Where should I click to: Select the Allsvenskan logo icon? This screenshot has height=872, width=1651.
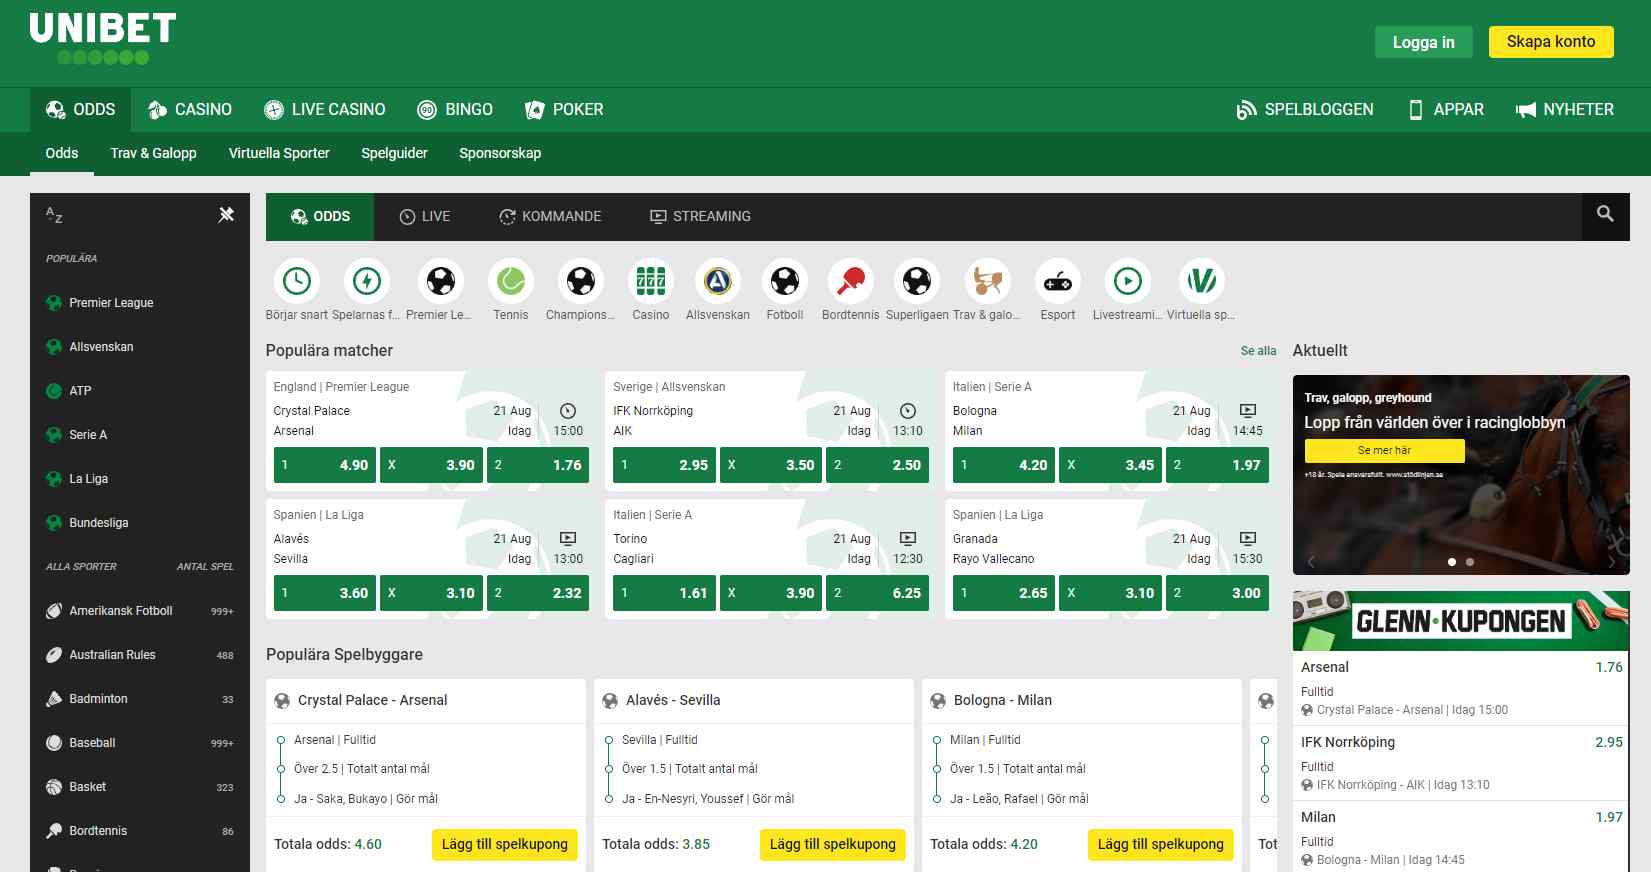[718, 281]
